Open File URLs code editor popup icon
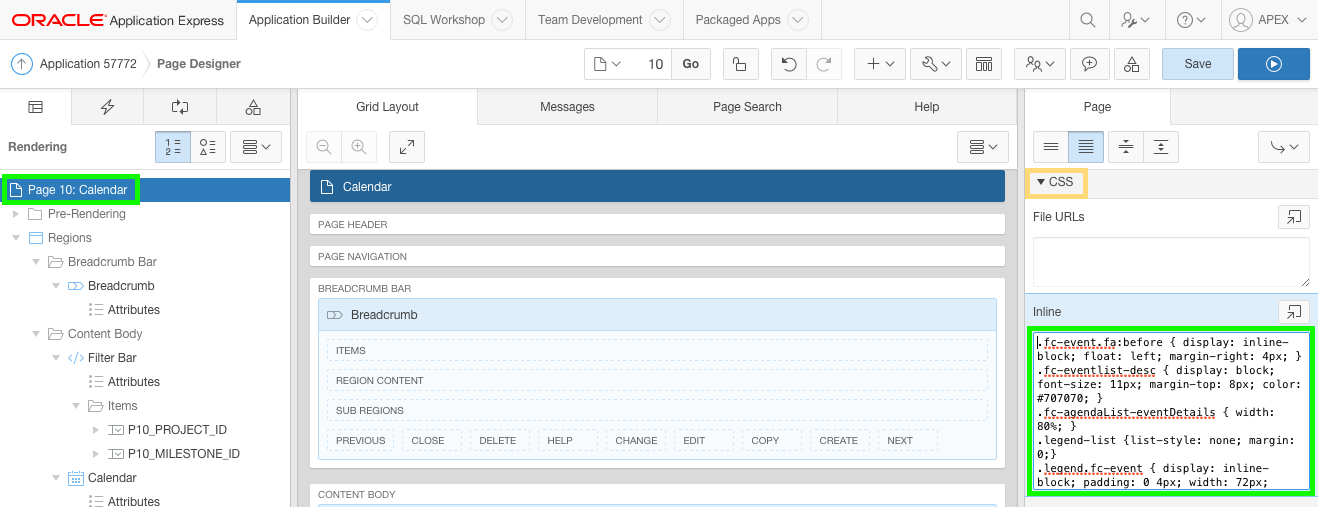1318x507 pixels. tap(1294, 217)
